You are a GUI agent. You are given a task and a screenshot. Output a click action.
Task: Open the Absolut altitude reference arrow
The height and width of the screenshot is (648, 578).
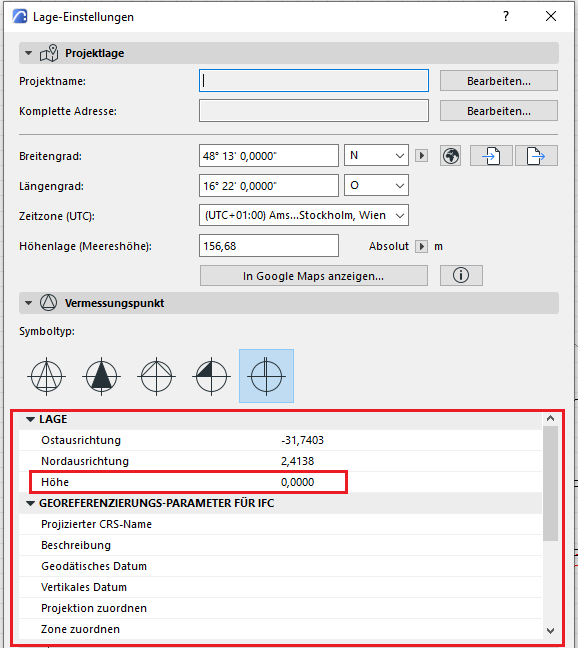pyautogui.click(x=421, y=246)
